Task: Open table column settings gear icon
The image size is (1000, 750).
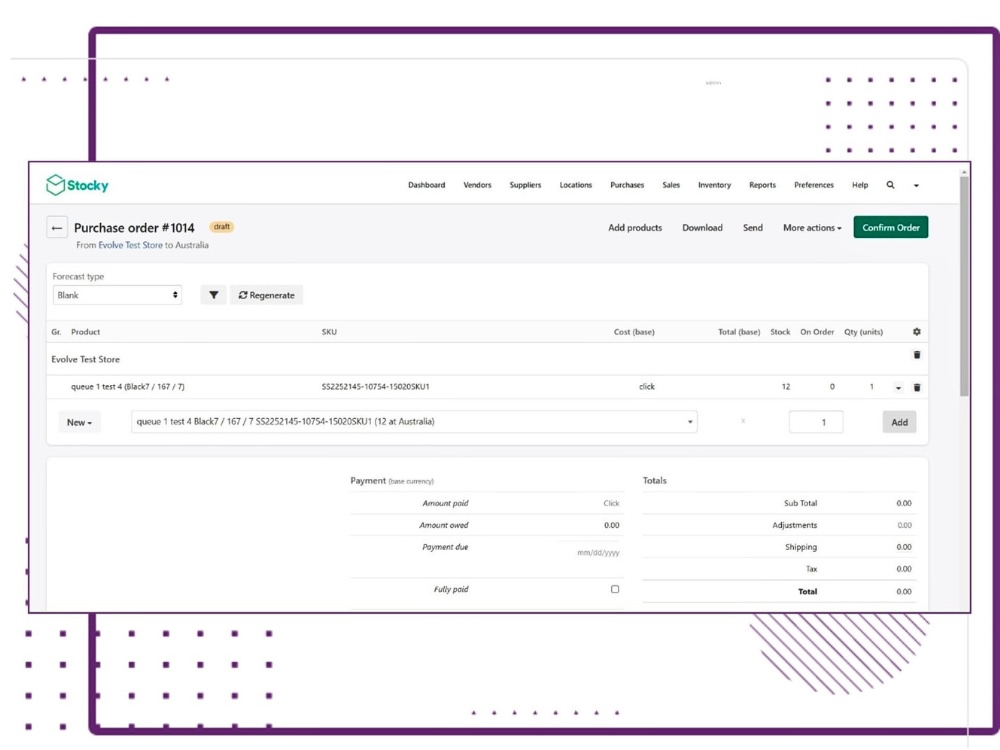Action: 916,332
